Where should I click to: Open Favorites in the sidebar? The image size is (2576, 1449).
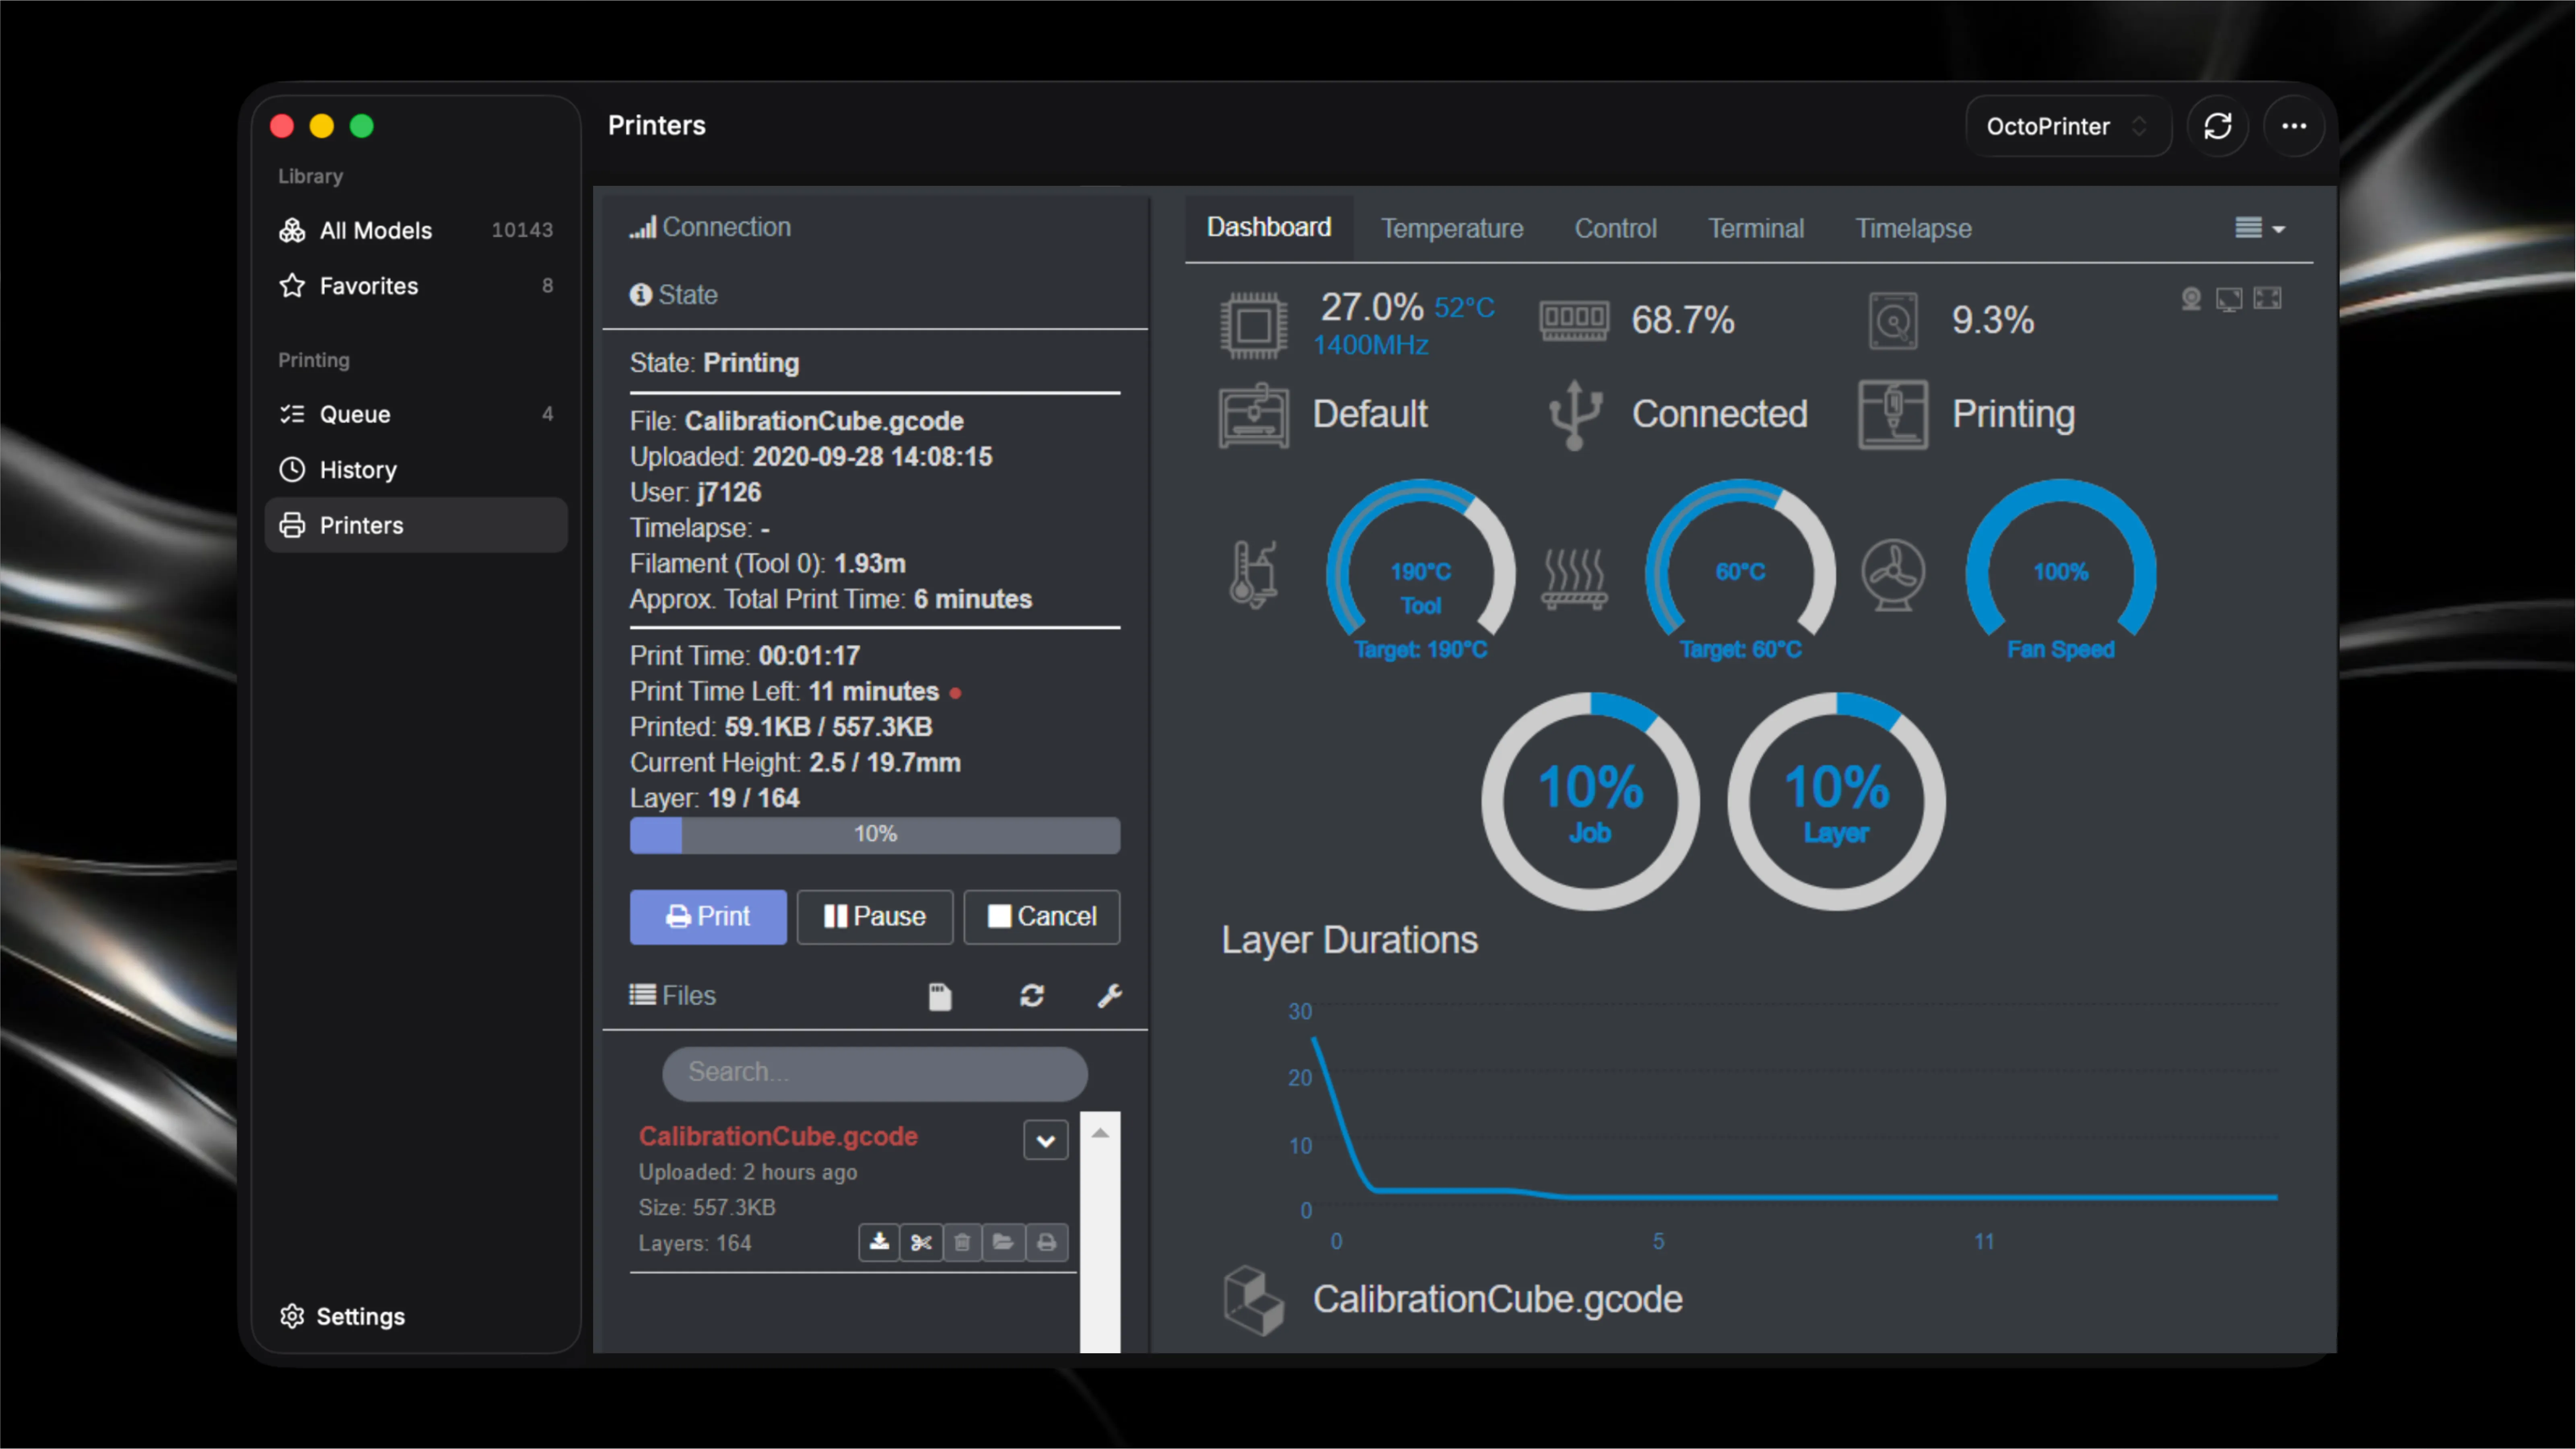[416, 286]
